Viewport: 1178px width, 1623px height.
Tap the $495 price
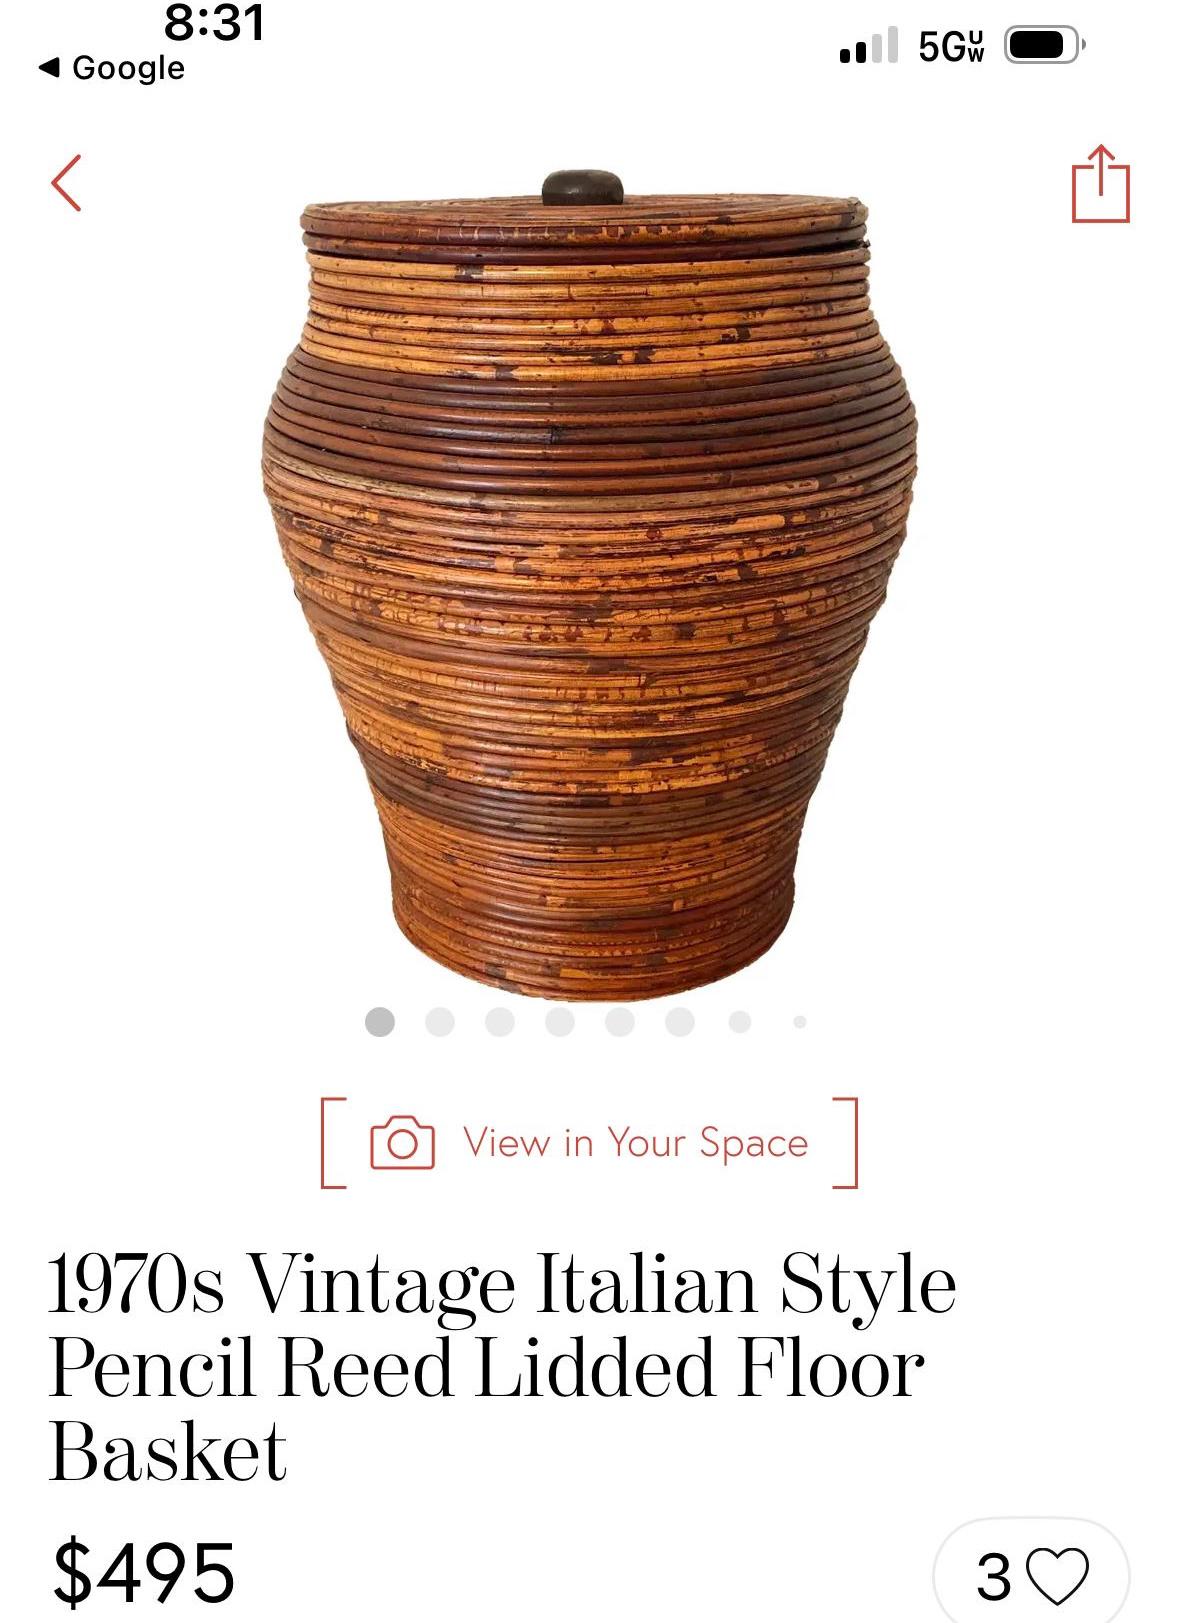(x=144, y=1573)
